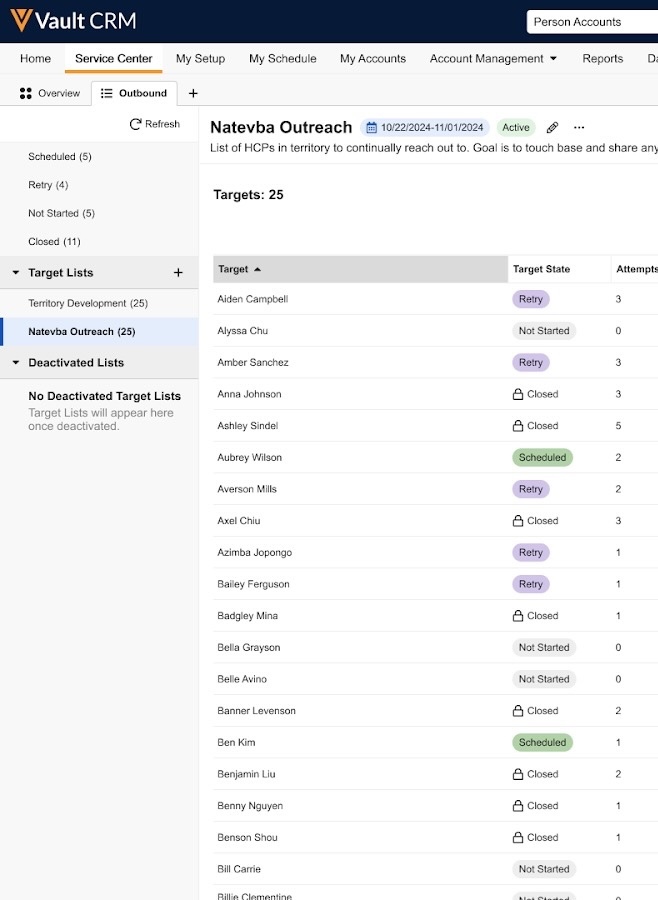Add a new tab with plus icon
Viewport: 658px width, 900px height.
tap(193, 93)
